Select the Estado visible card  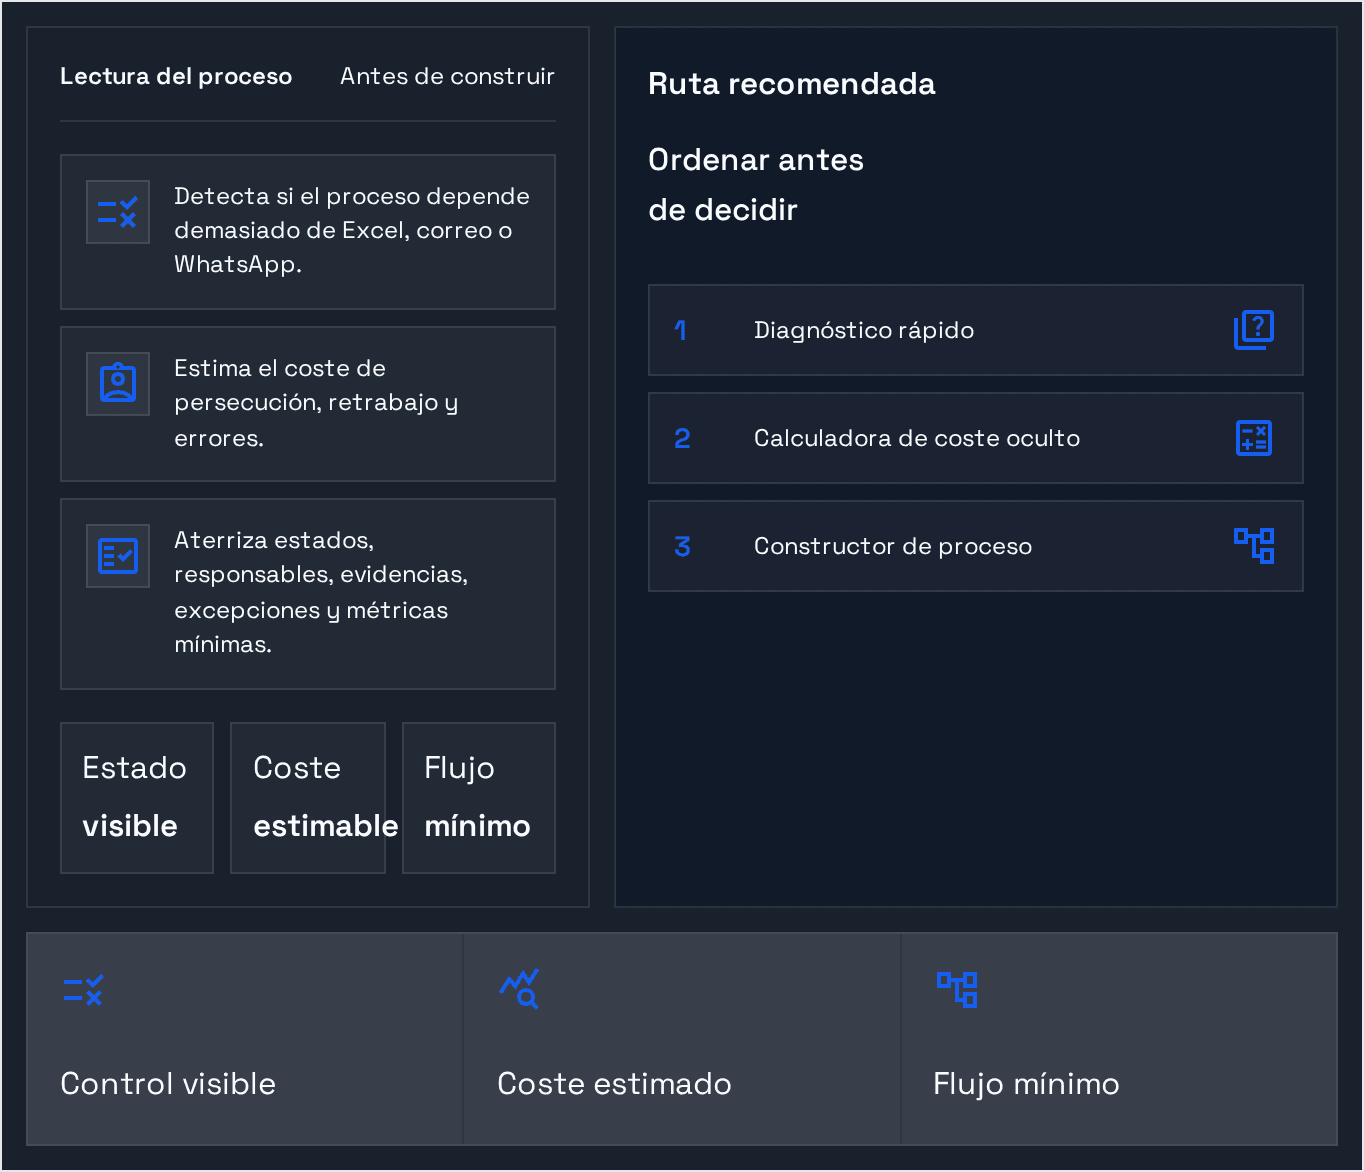(137, 798)
